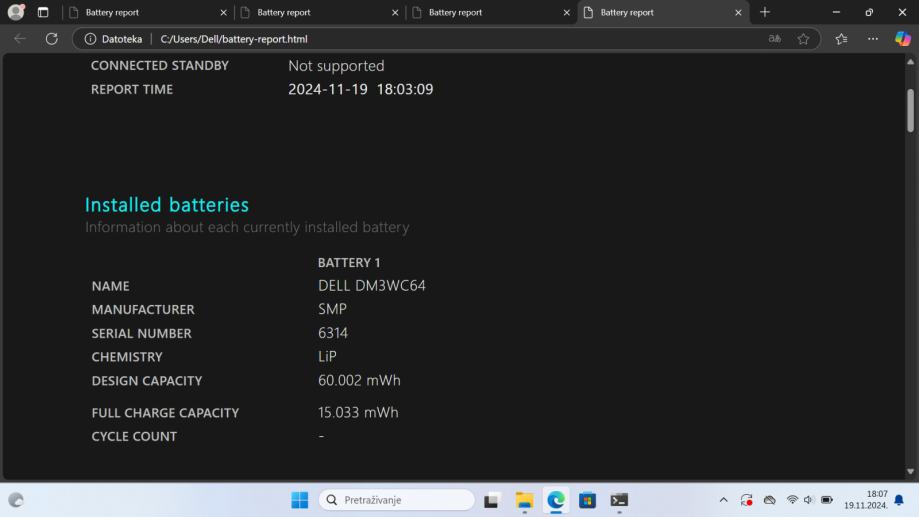The width and height of the screenshot is (919, 517).
Task: Click the page vertical scrollbar thumb
Action: coord(910,110)
